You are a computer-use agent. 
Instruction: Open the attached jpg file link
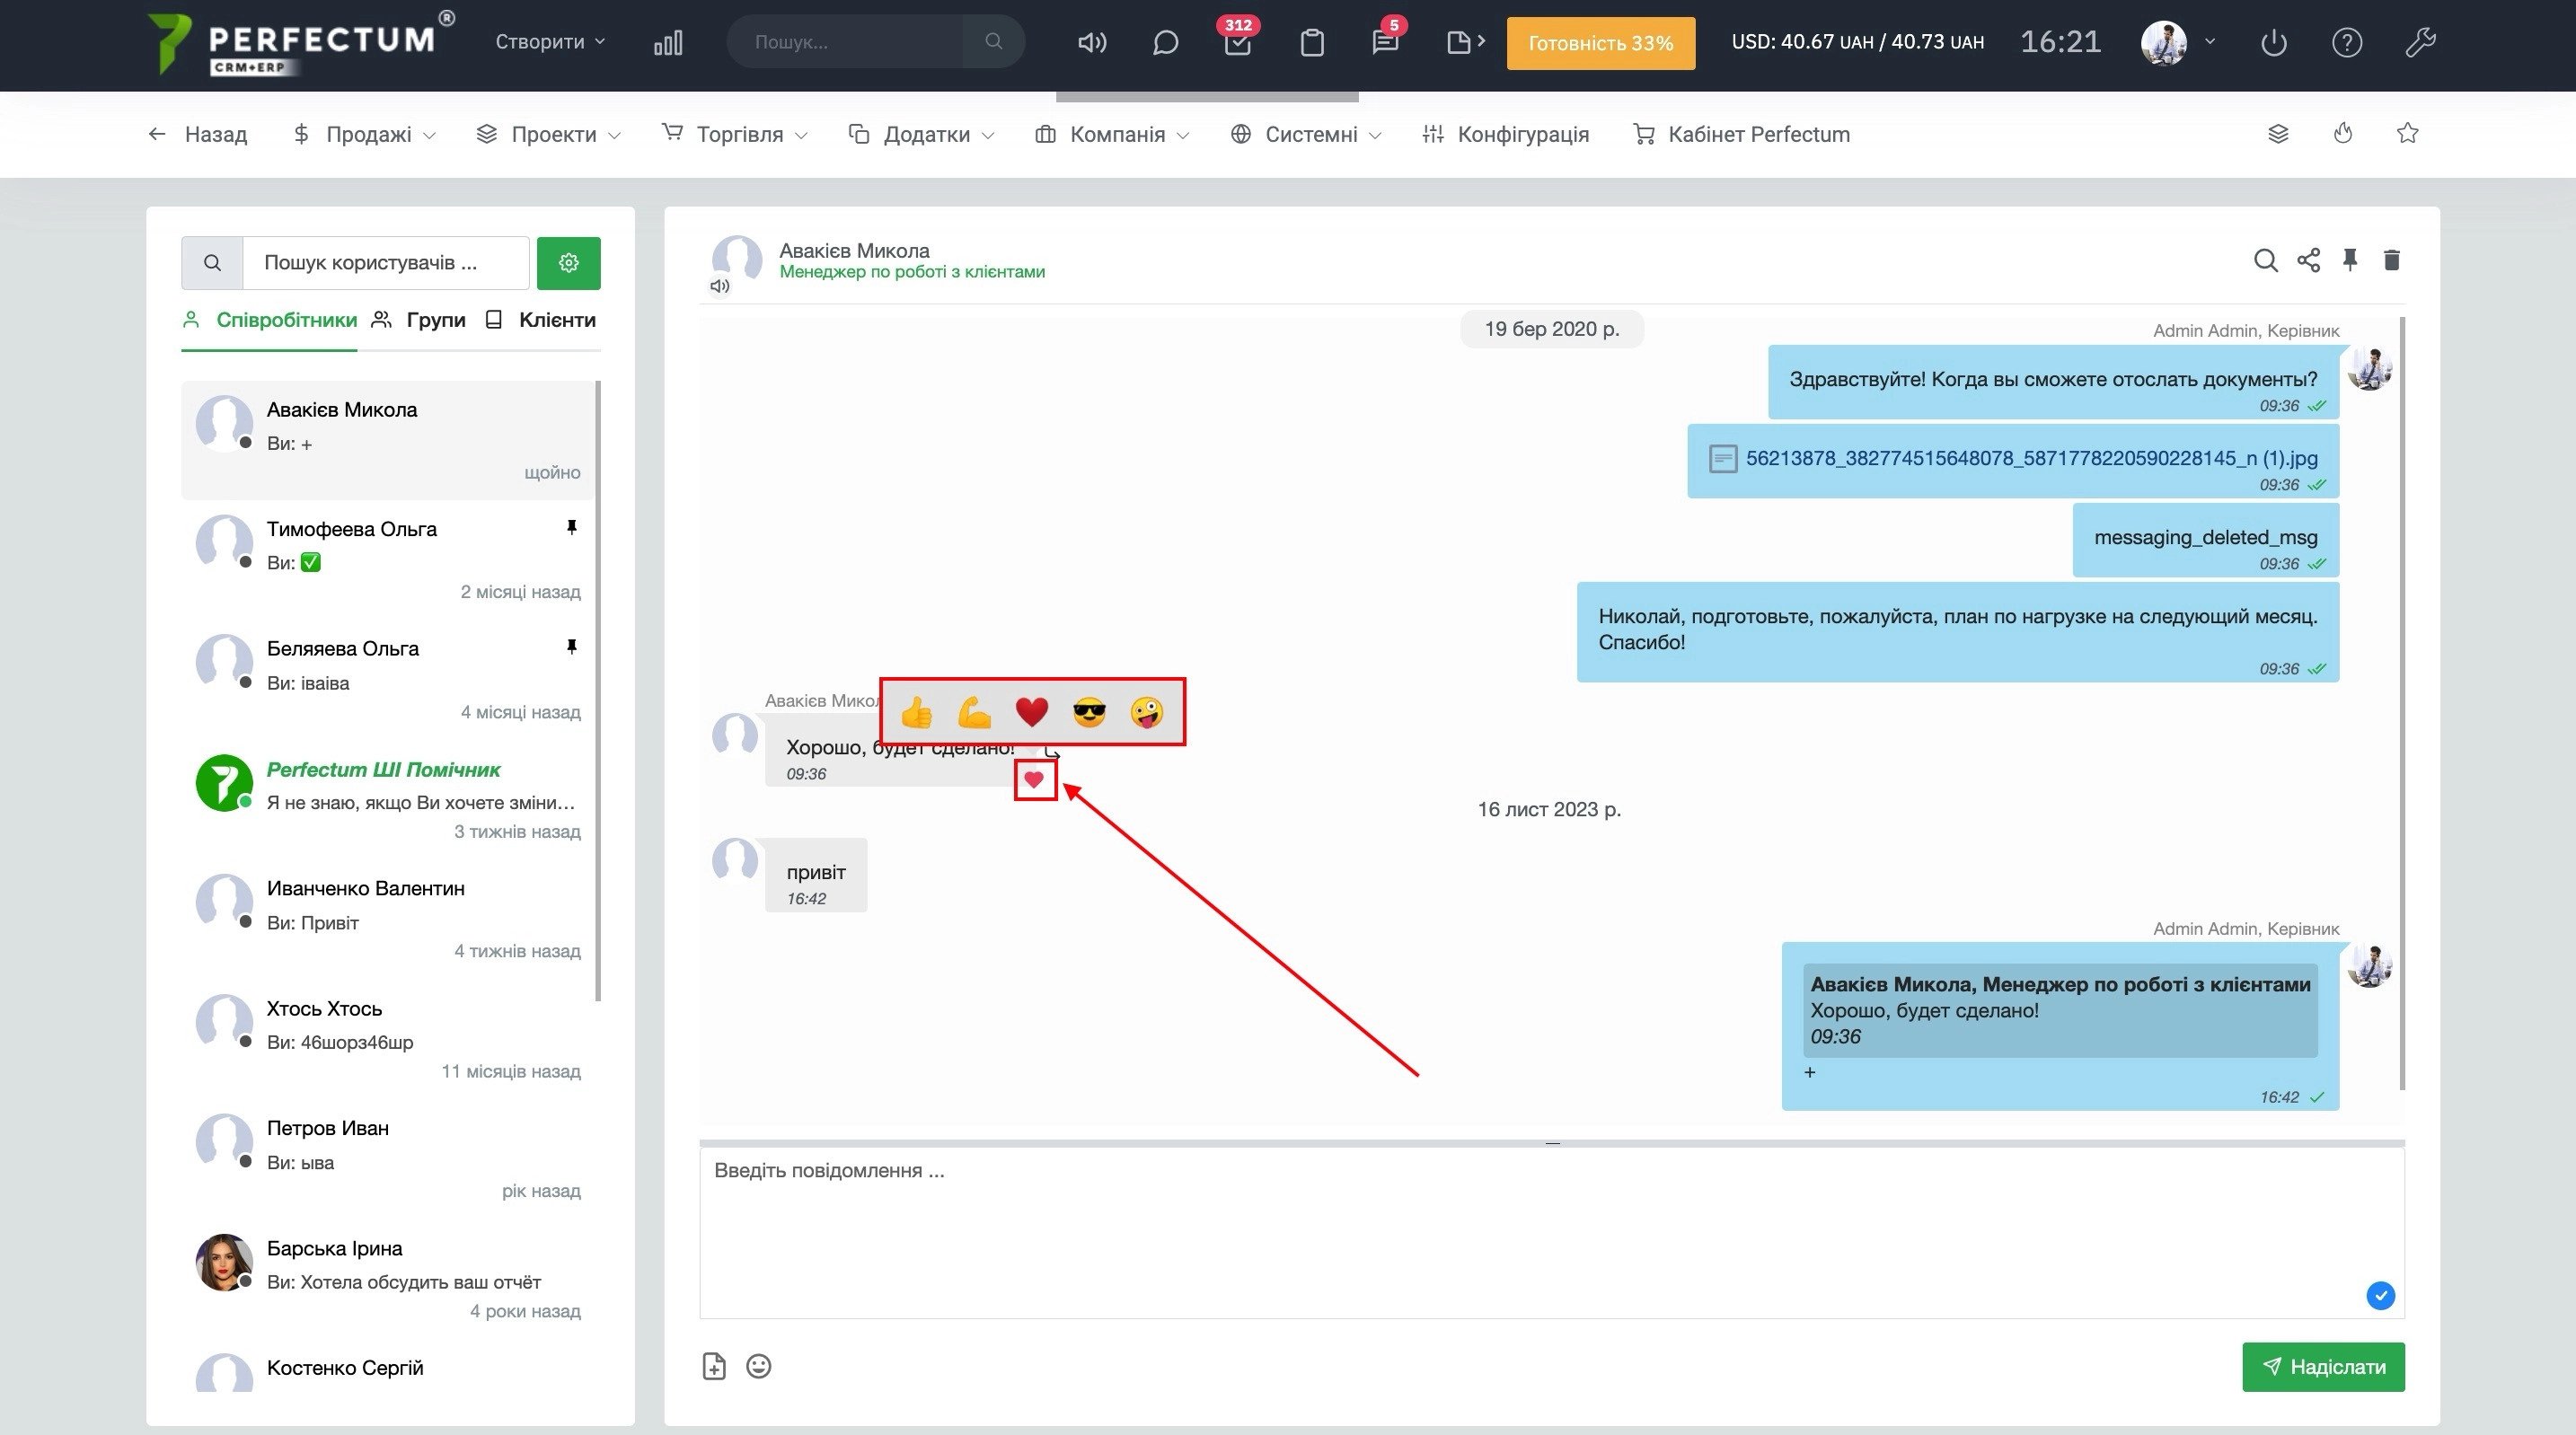coord(2030,458)
